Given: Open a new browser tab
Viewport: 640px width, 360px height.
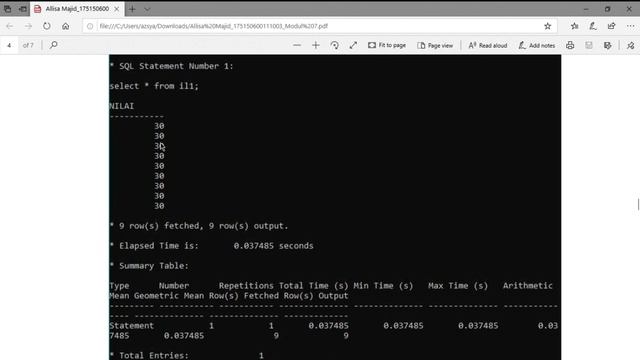Looking at the screenshot, I should pyautogui.click(x=132, y=9).
